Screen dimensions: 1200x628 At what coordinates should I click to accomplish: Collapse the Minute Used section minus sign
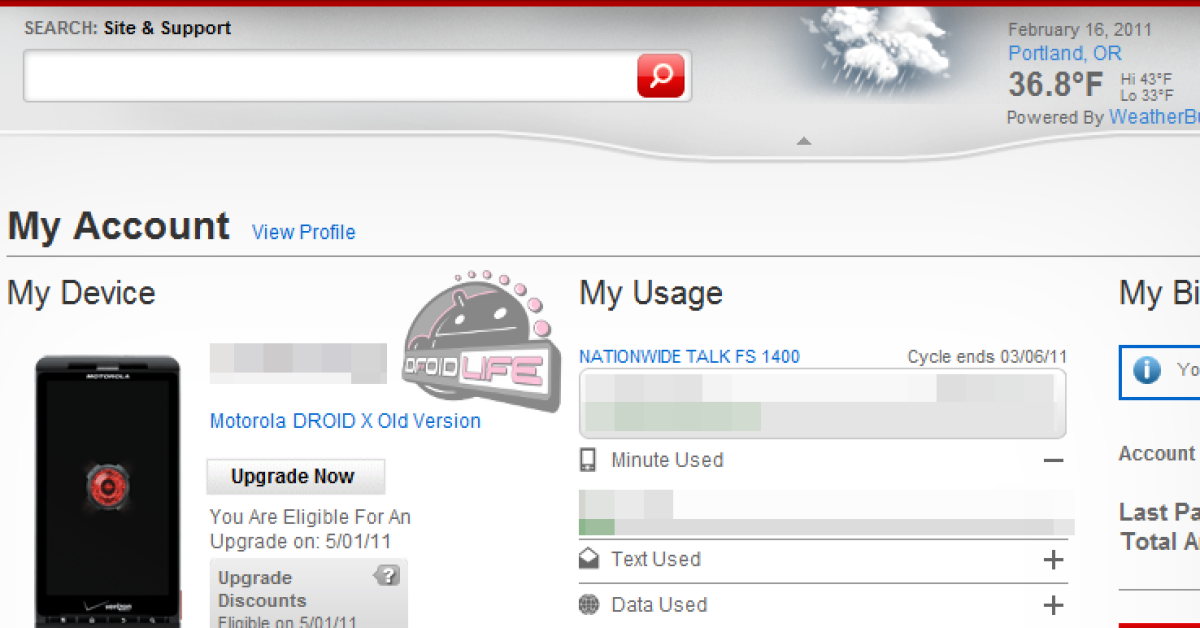1053,461
